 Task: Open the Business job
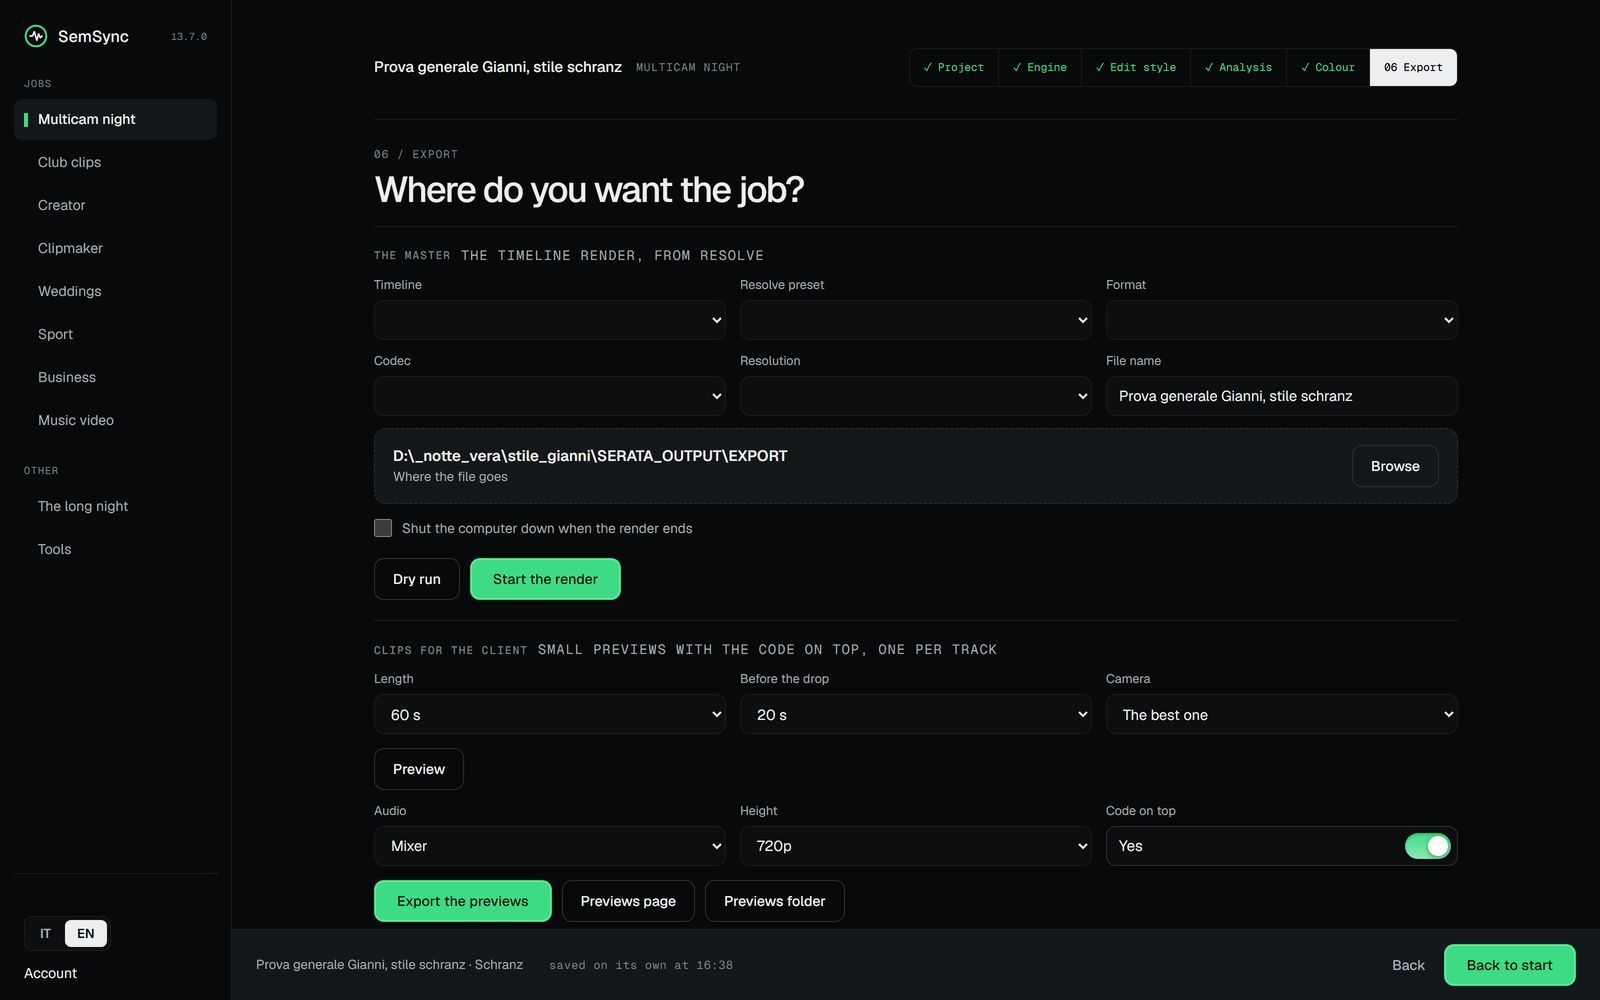coord(115,377)
